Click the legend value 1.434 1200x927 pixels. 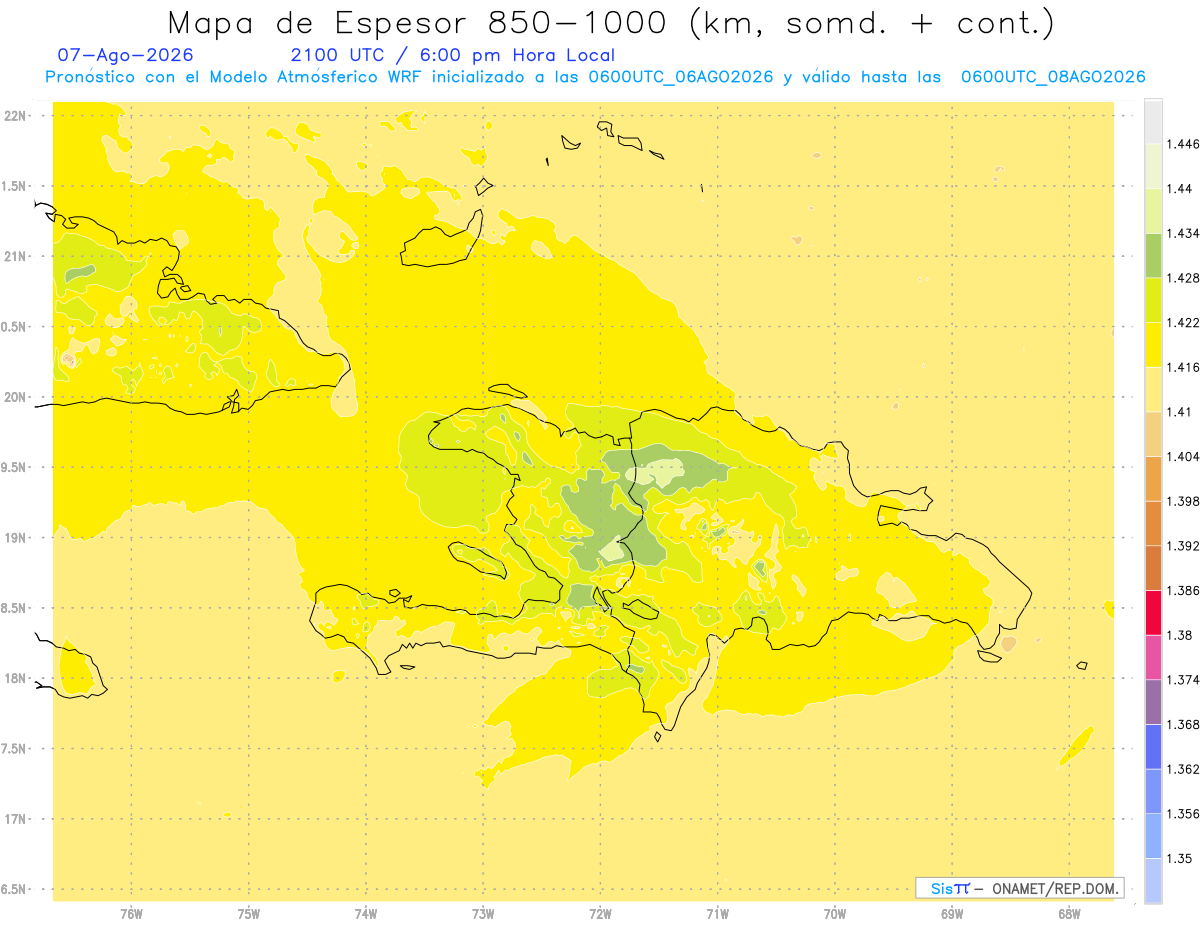tap(1184, 233)
